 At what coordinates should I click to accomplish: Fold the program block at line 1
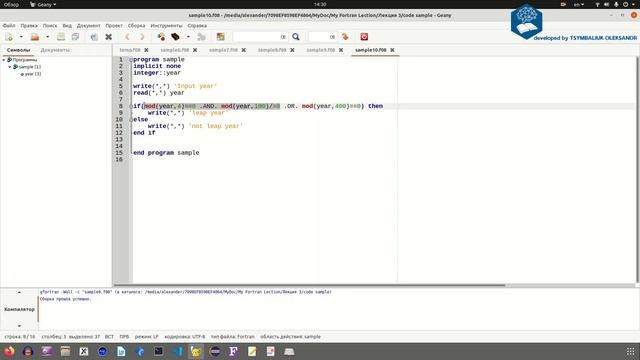(x=131, y=60)
